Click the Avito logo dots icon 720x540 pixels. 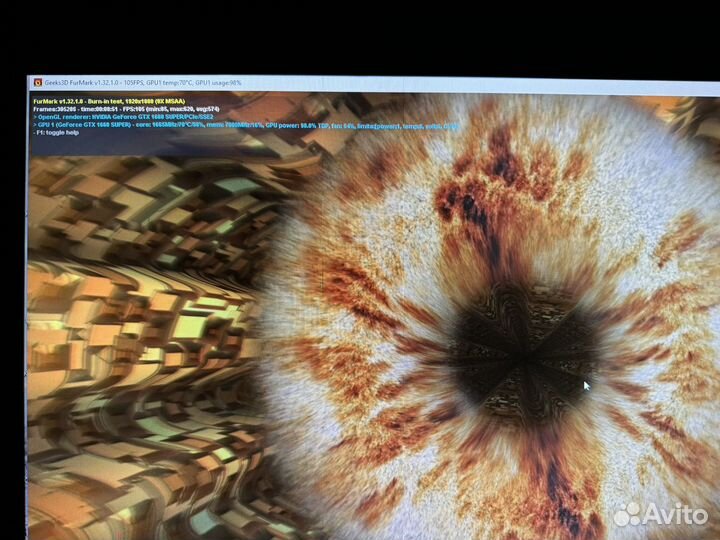pos(627,515)
